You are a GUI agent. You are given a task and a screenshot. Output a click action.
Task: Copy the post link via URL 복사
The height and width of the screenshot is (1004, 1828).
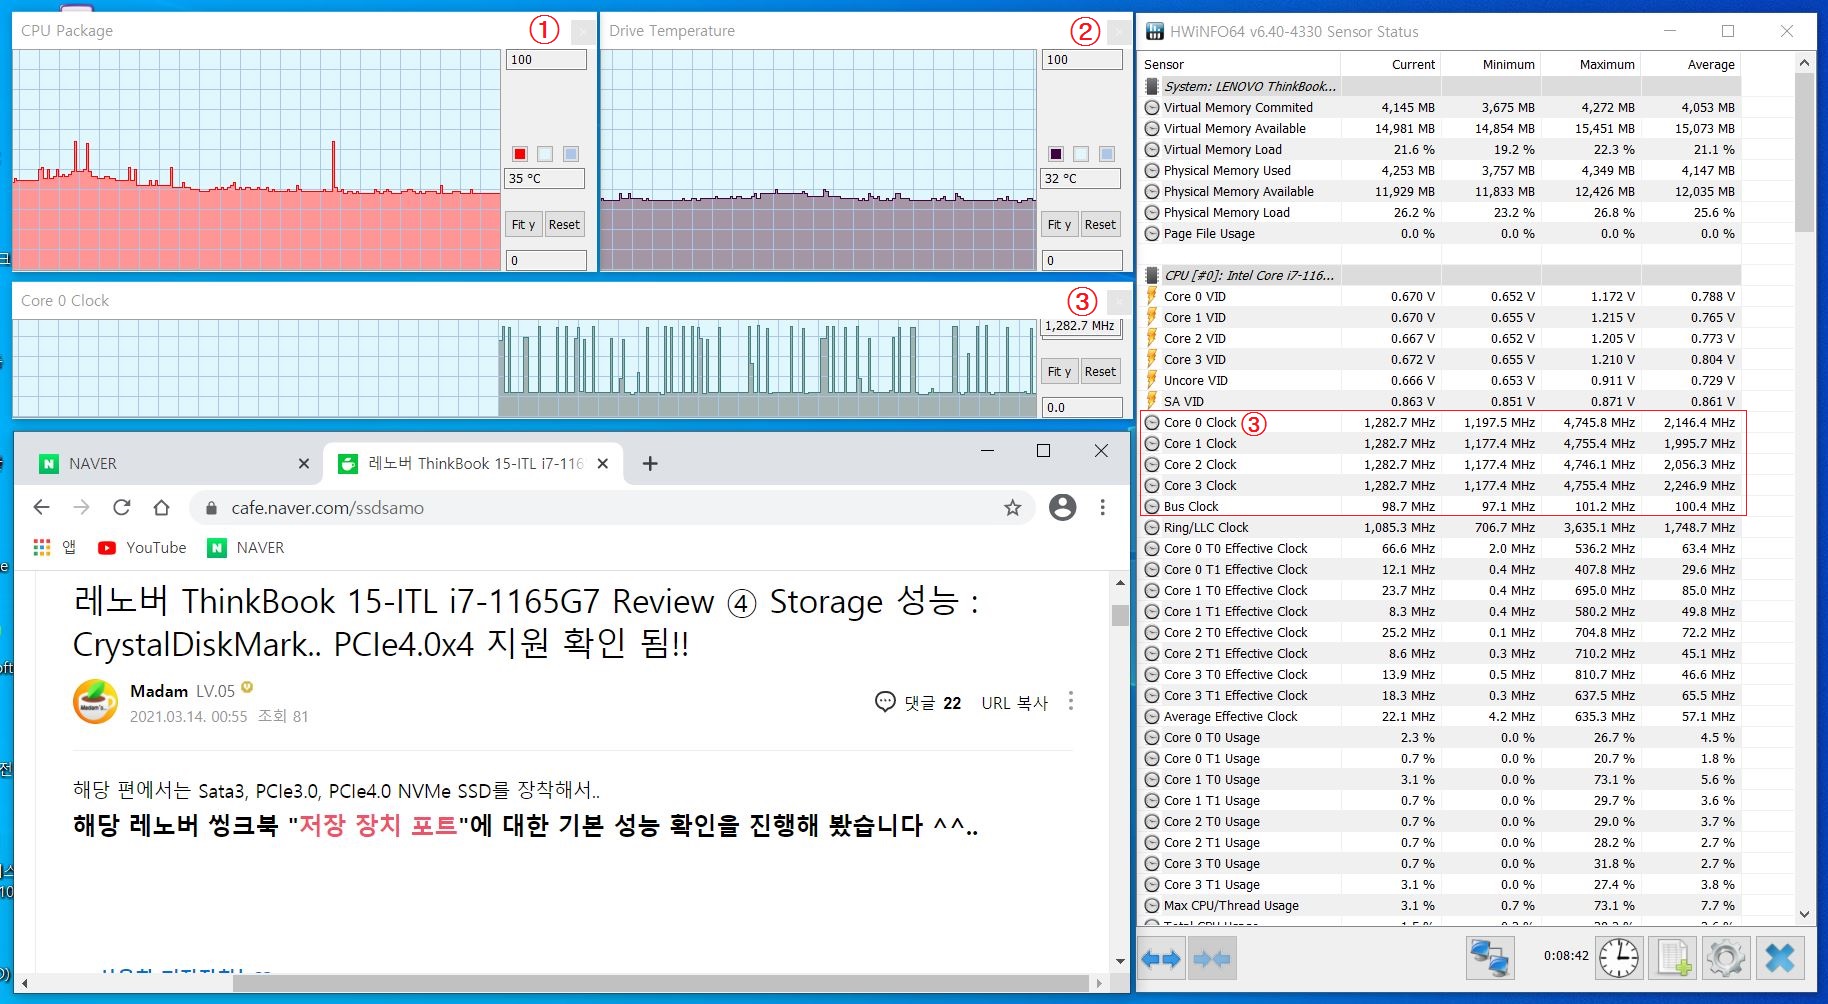[x=1014, y=702]
